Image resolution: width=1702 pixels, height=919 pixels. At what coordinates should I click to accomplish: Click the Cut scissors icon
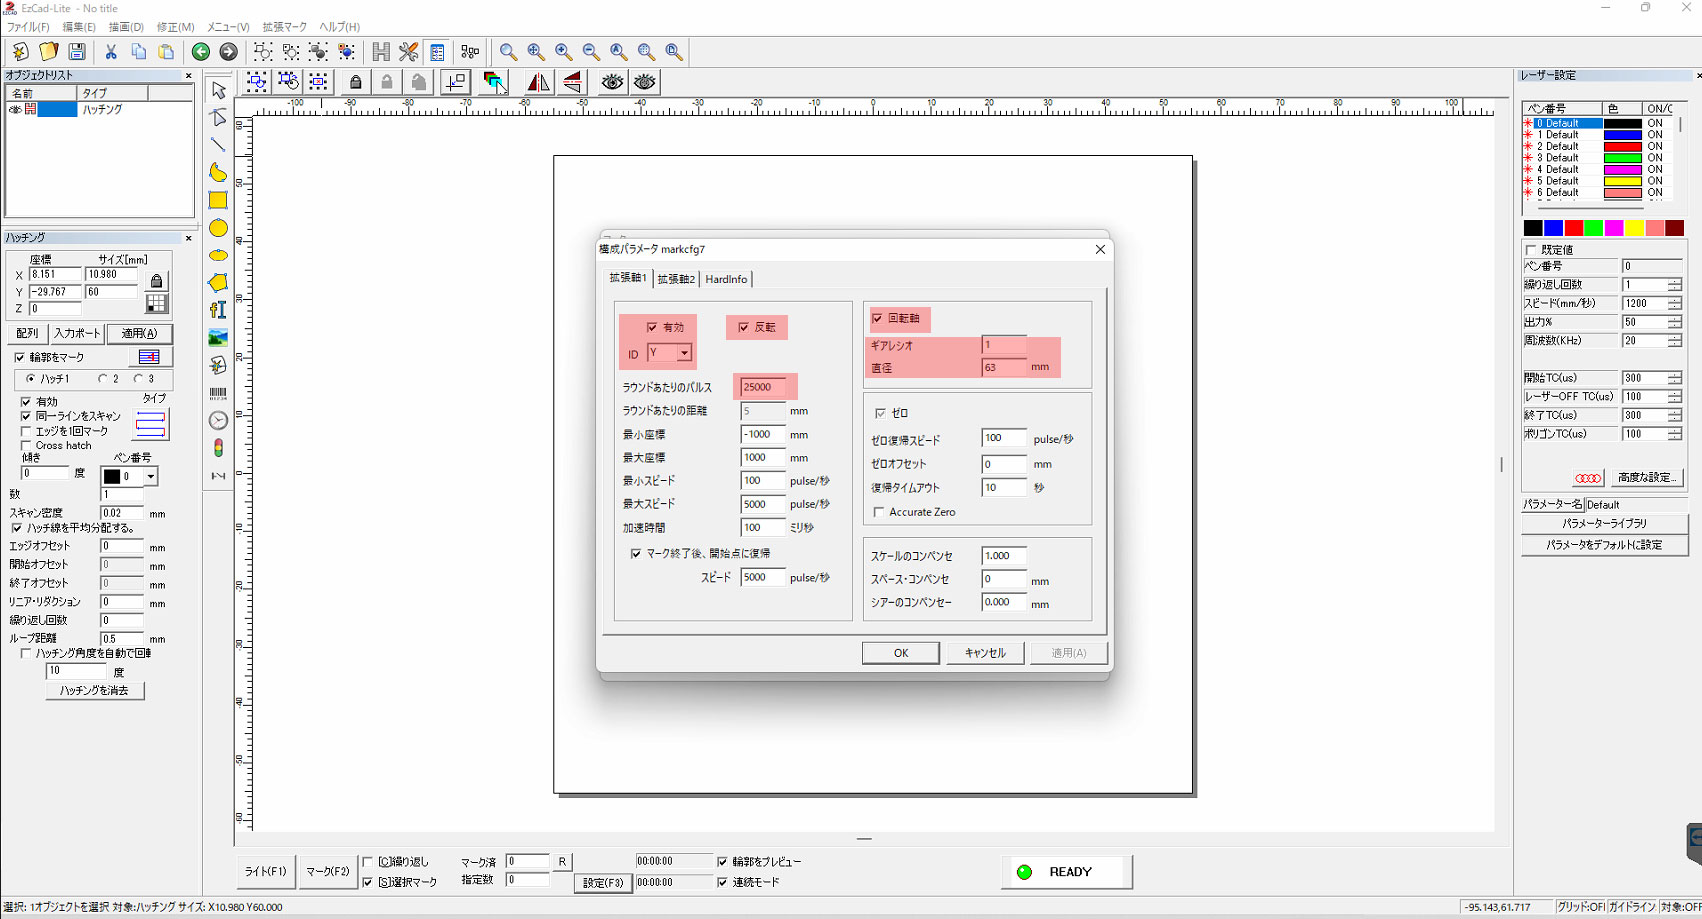(x=111, y=51)
